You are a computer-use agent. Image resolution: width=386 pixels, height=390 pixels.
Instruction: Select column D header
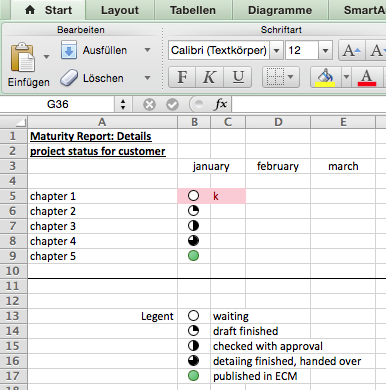click(x=278, y=122)
